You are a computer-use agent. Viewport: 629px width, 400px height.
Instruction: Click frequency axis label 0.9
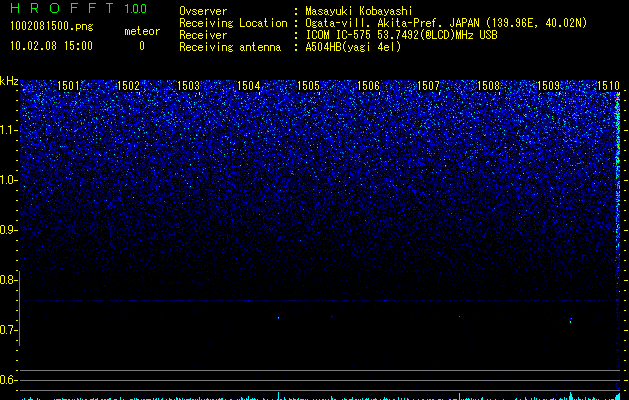point(8,230)
